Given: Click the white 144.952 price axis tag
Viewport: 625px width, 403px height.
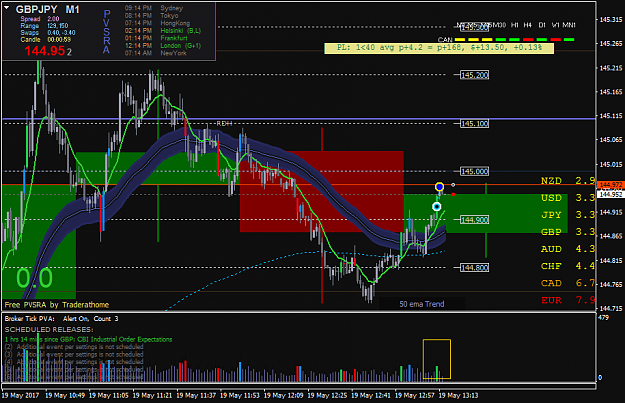Looking at the screenshot, I should tap(610, 194).
